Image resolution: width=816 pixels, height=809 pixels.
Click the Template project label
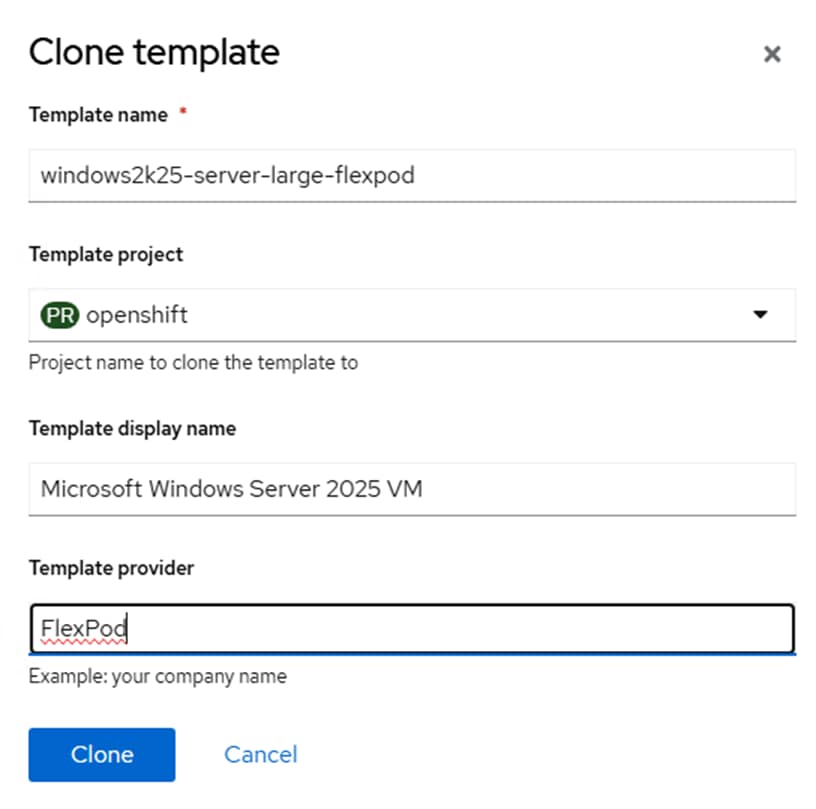point(106,254)
